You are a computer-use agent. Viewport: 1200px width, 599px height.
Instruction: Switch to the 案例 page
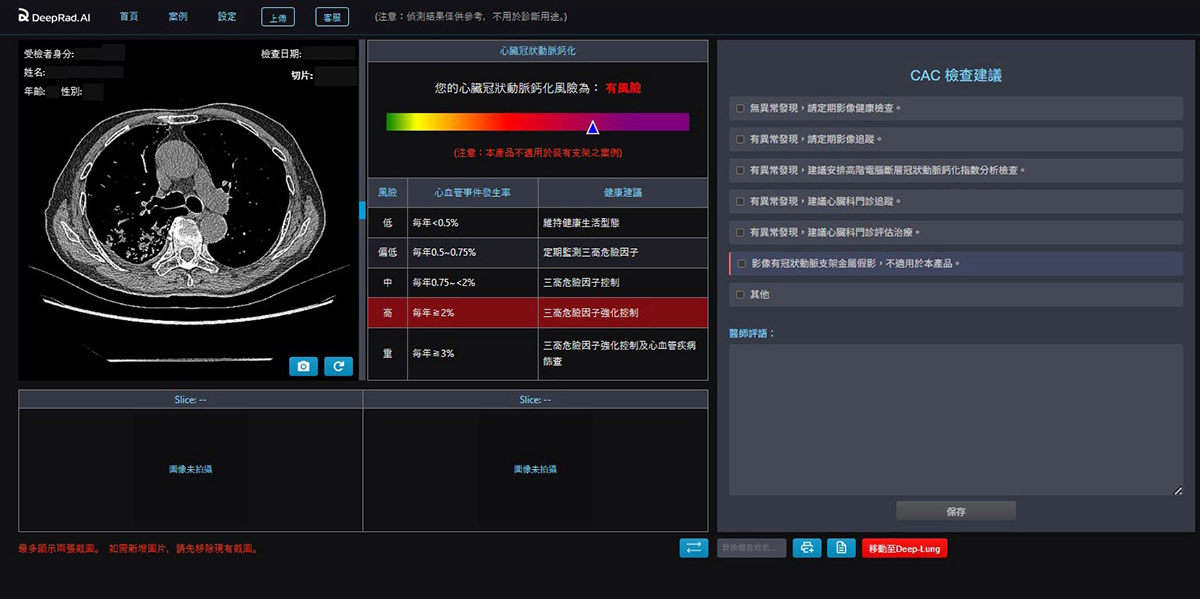(x=177, y=16)
